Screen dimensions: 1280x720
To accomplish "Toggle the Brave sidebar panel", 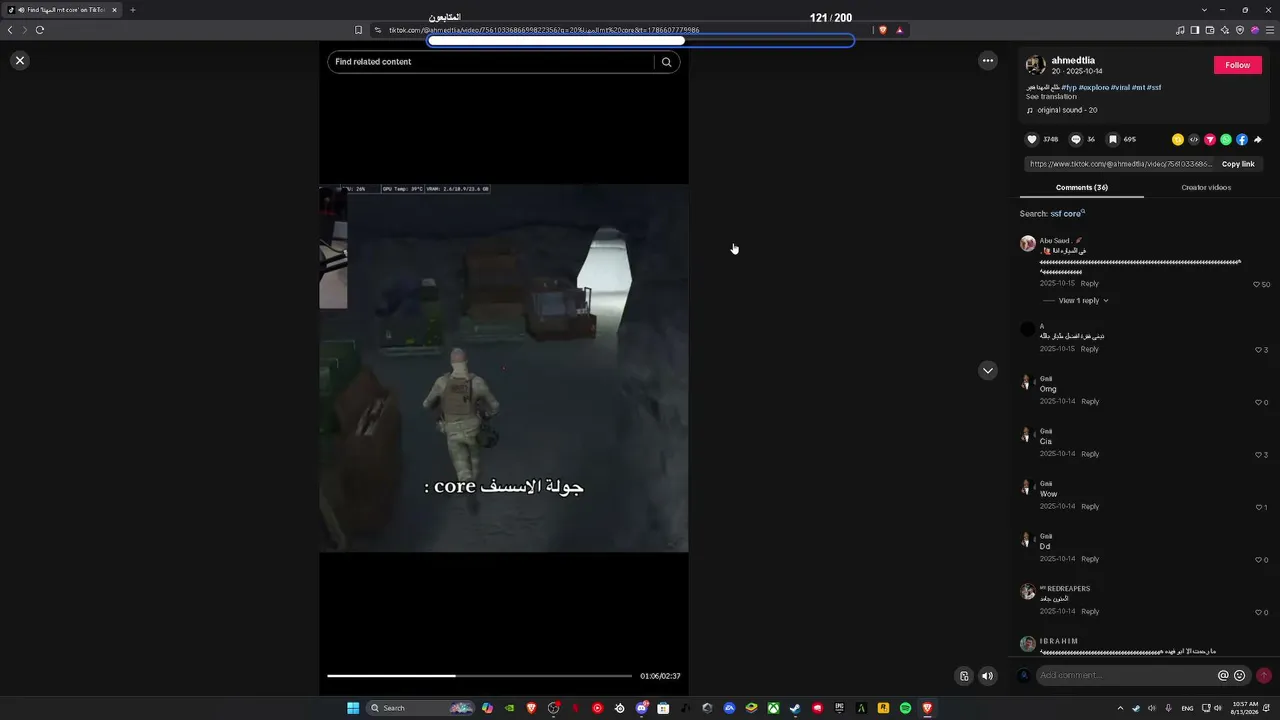I will coord(1195,30).
